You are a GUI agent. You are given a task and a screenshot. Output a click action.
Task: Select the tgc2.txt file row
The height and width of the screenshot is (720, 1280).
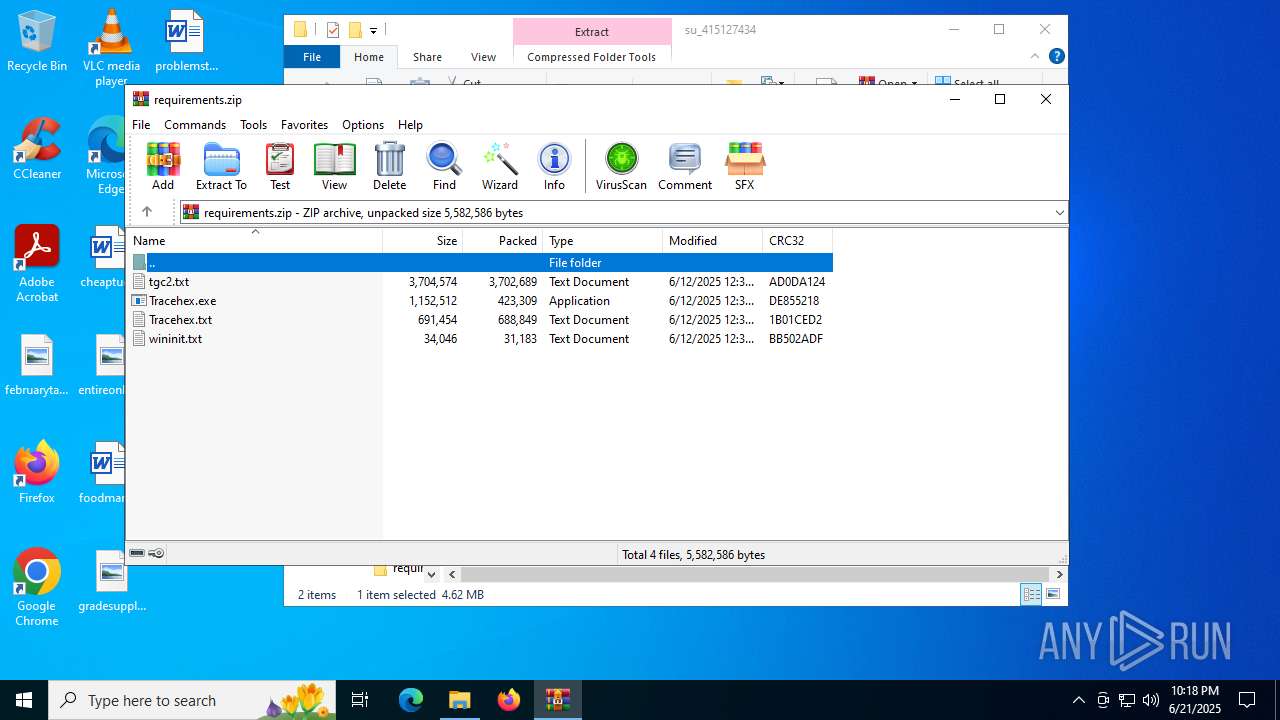[x=480, y=282]
